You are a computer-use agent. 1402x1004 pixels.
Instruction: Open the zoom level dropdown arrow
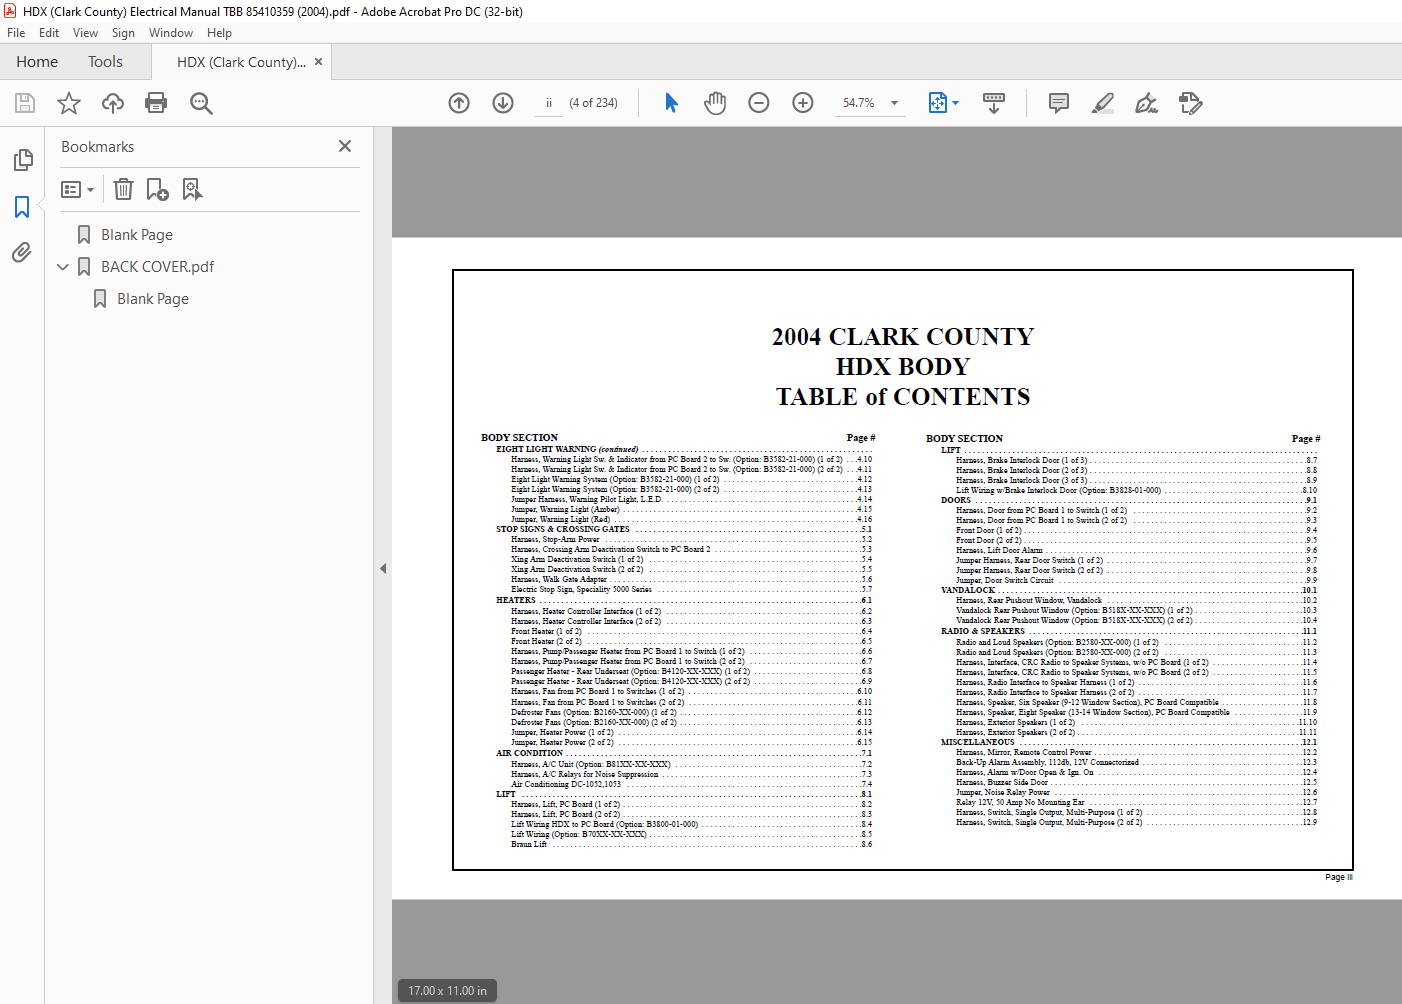click(x=894, y=103)
